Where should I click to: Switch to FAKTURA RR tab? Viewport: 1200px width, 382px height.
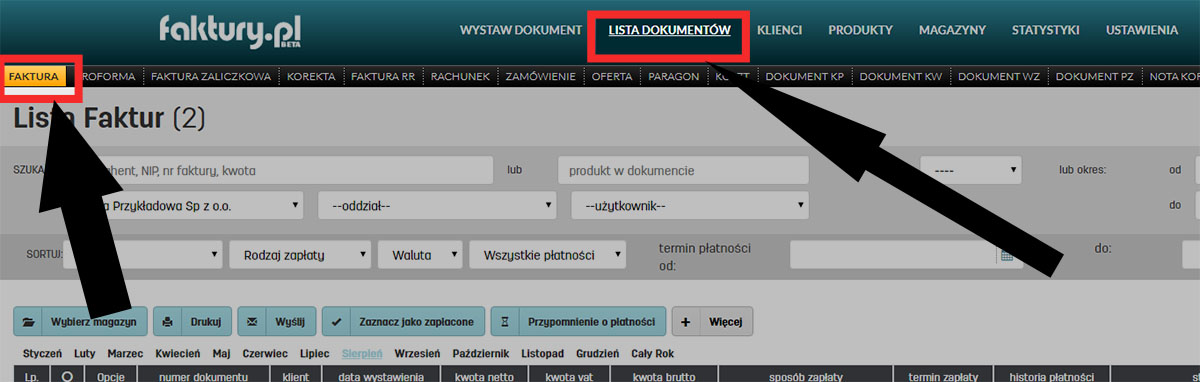(x=384, y=76)
